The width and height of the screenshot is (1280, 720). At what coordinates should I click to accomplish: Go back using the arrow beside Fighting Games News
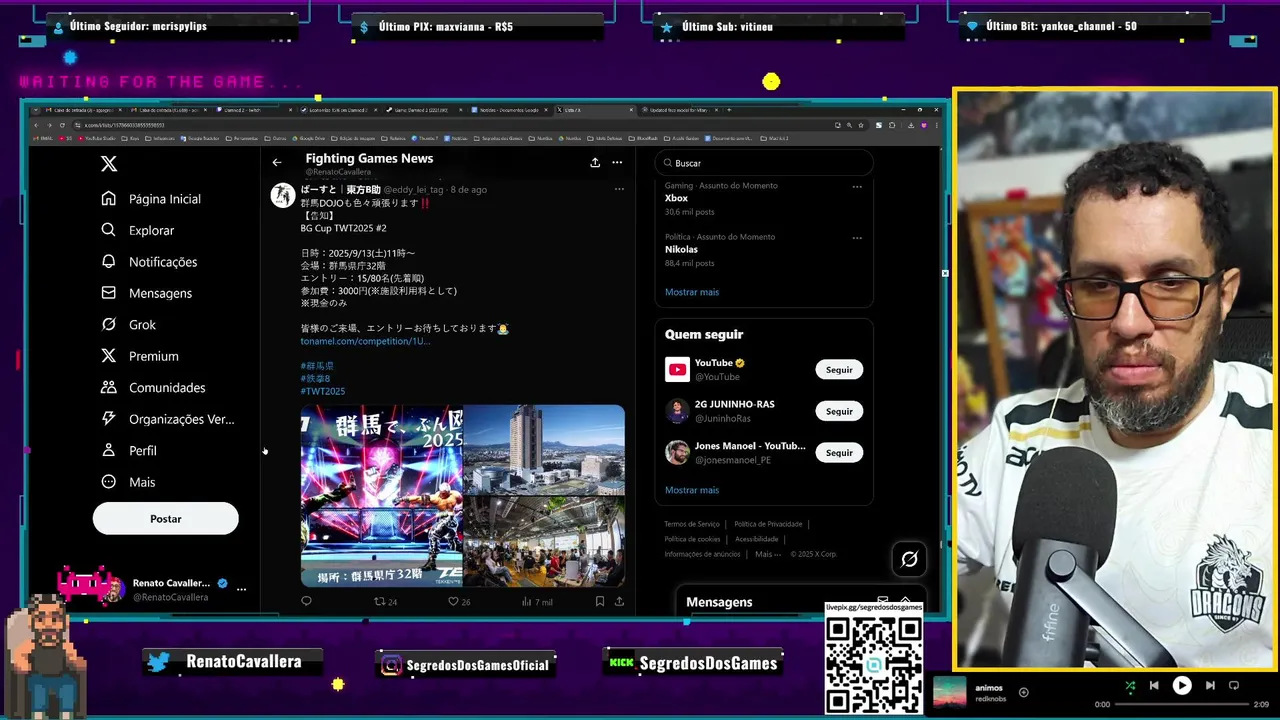277,163
